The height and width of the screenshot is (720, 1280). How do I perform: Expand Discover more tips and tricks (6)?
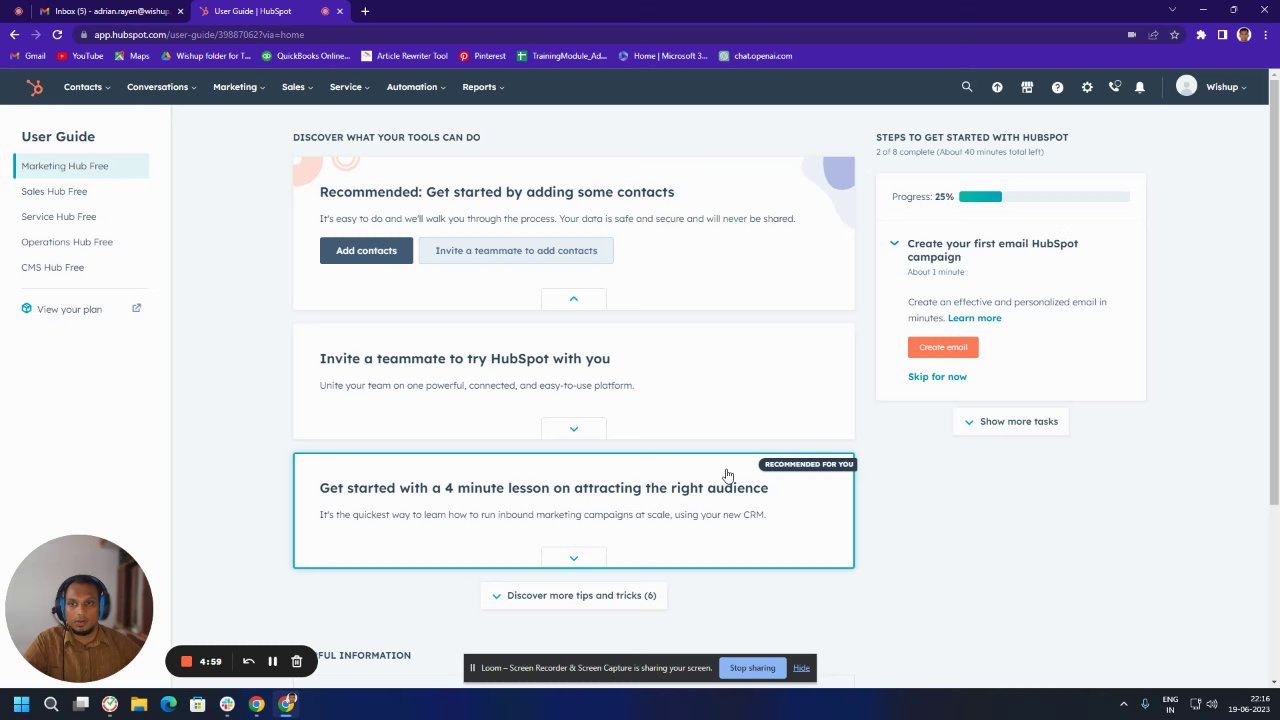pos(574,595)
